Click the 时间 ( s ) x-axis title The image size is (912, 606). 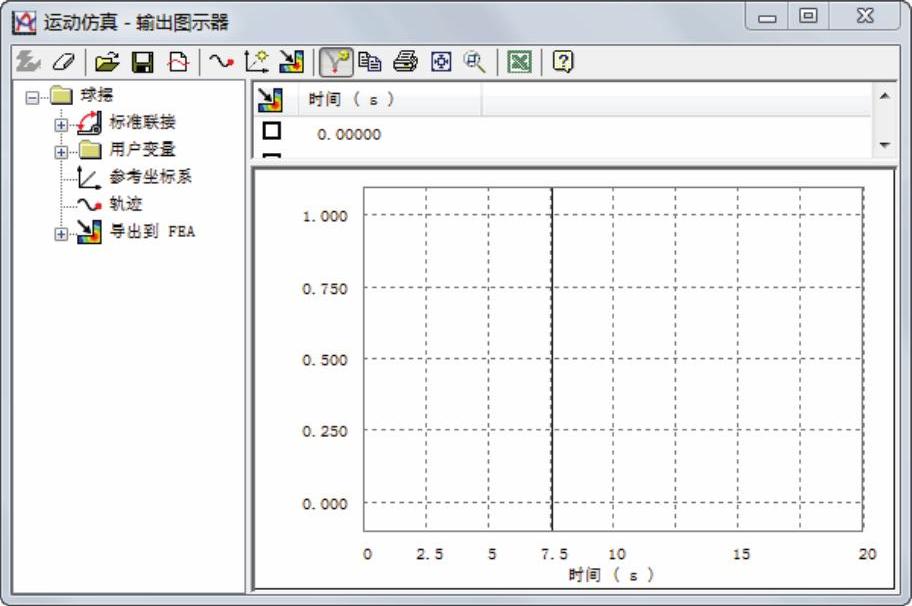tap(611, 575)
